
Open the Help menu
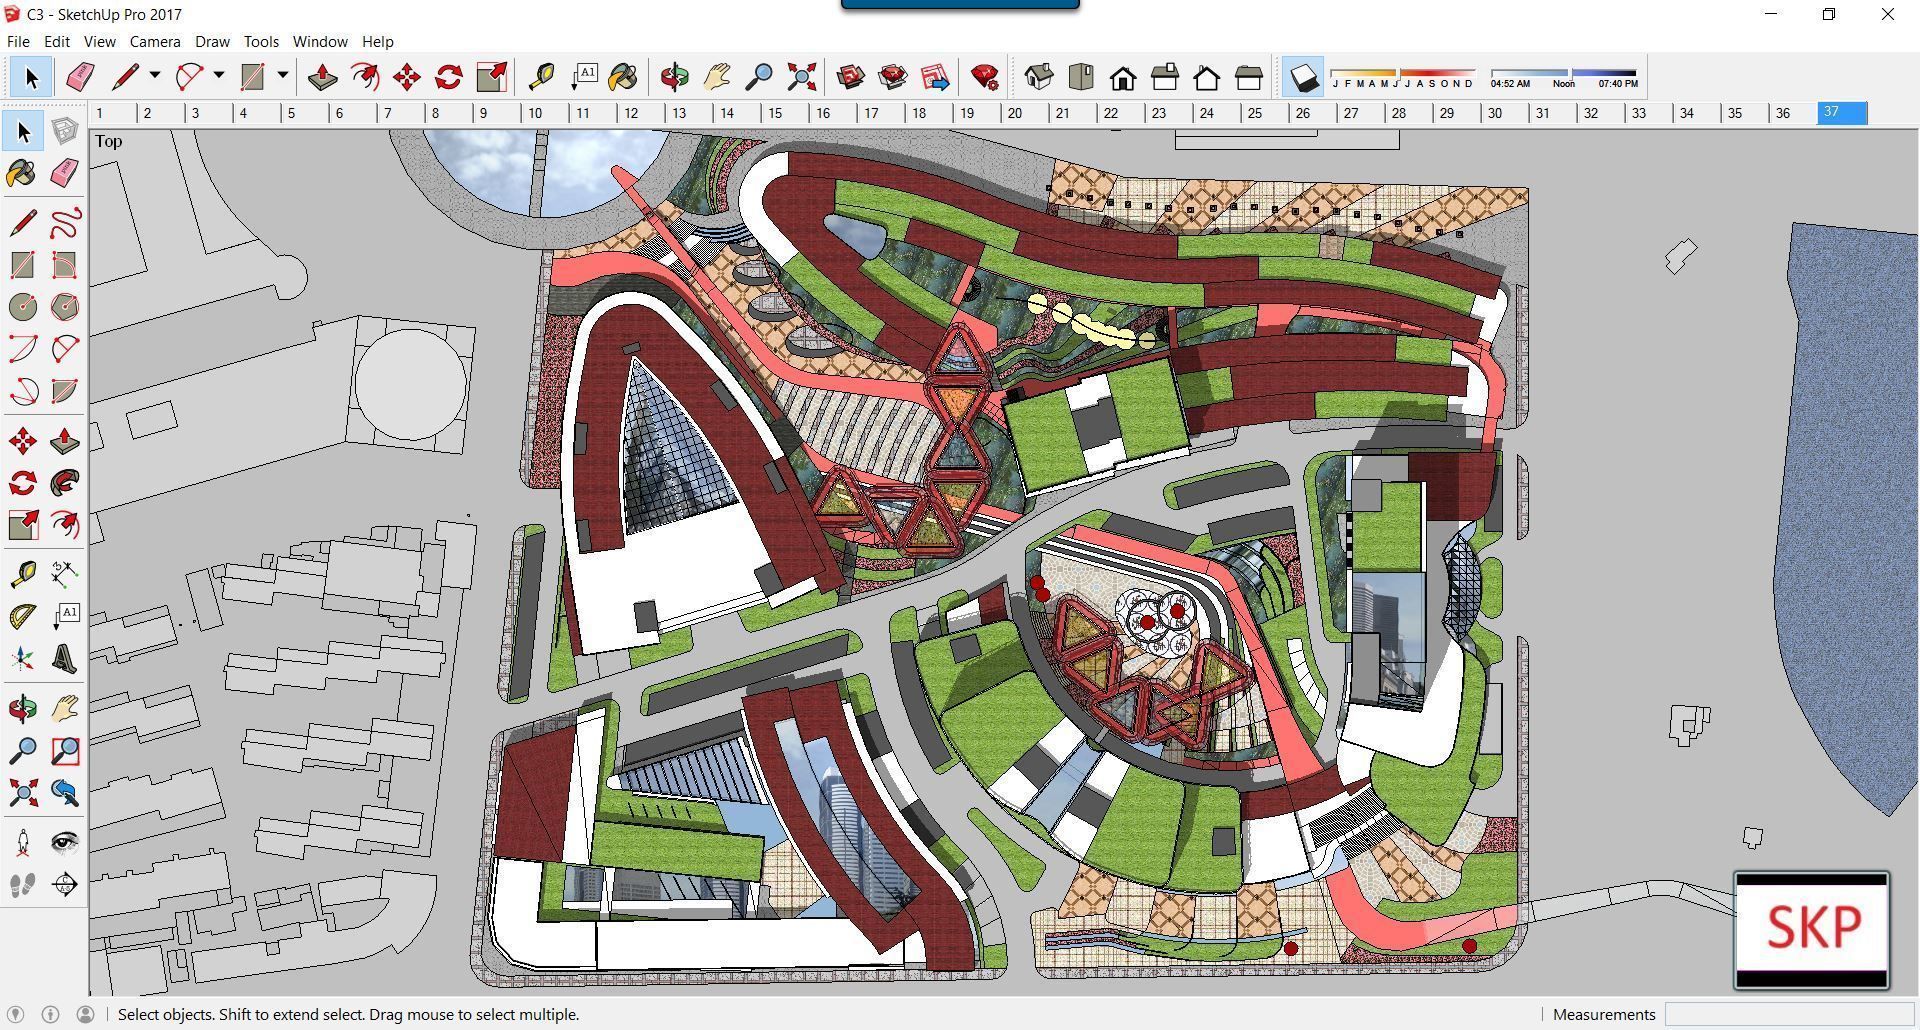tap(377, 41)
